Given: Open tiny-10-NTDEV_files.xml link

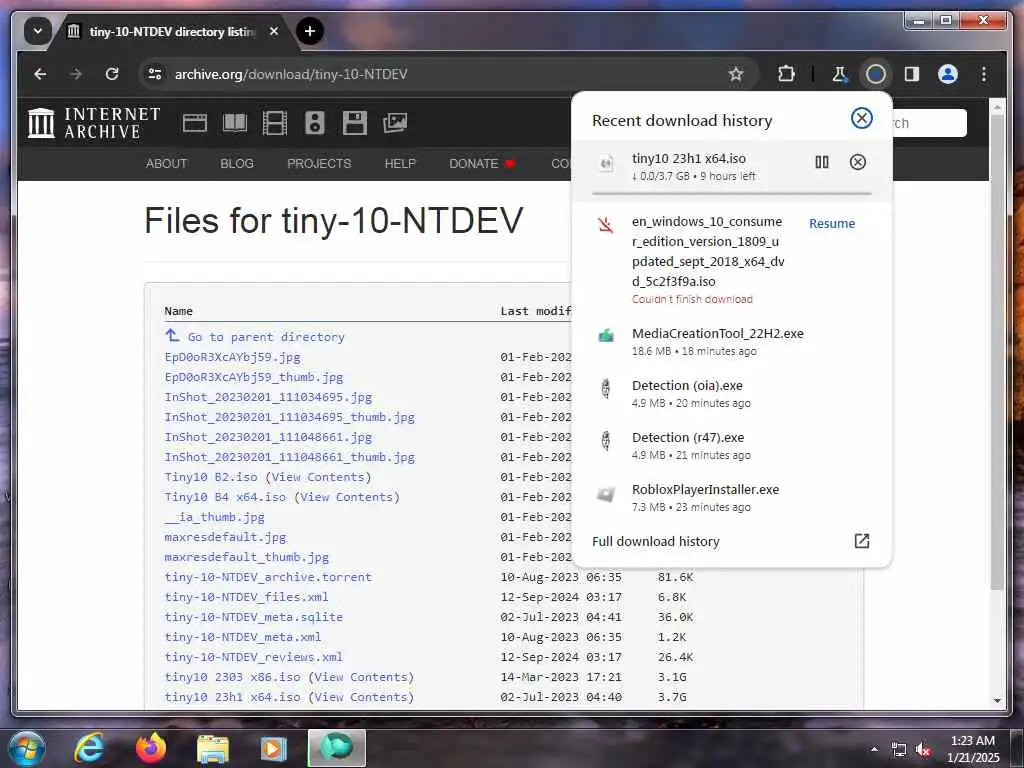Looking at the screenshot, I should [x=246, y=597].
